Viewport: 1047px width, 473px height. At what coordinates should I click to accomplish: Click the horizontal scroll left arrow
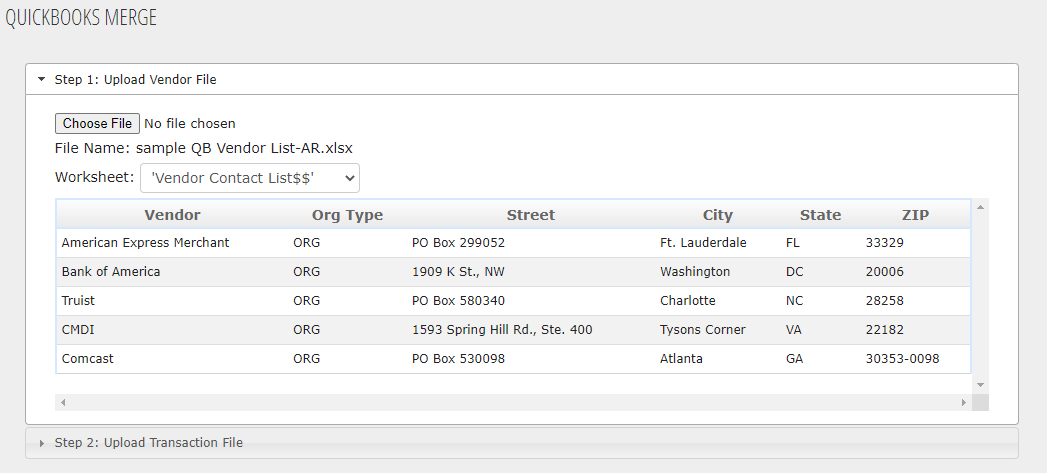63,402
